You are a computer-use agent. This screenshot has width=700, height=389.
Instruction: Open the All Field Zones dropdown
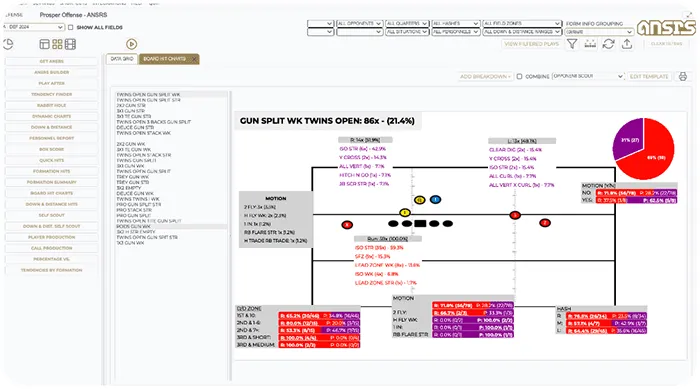click(x=522, y=23)
